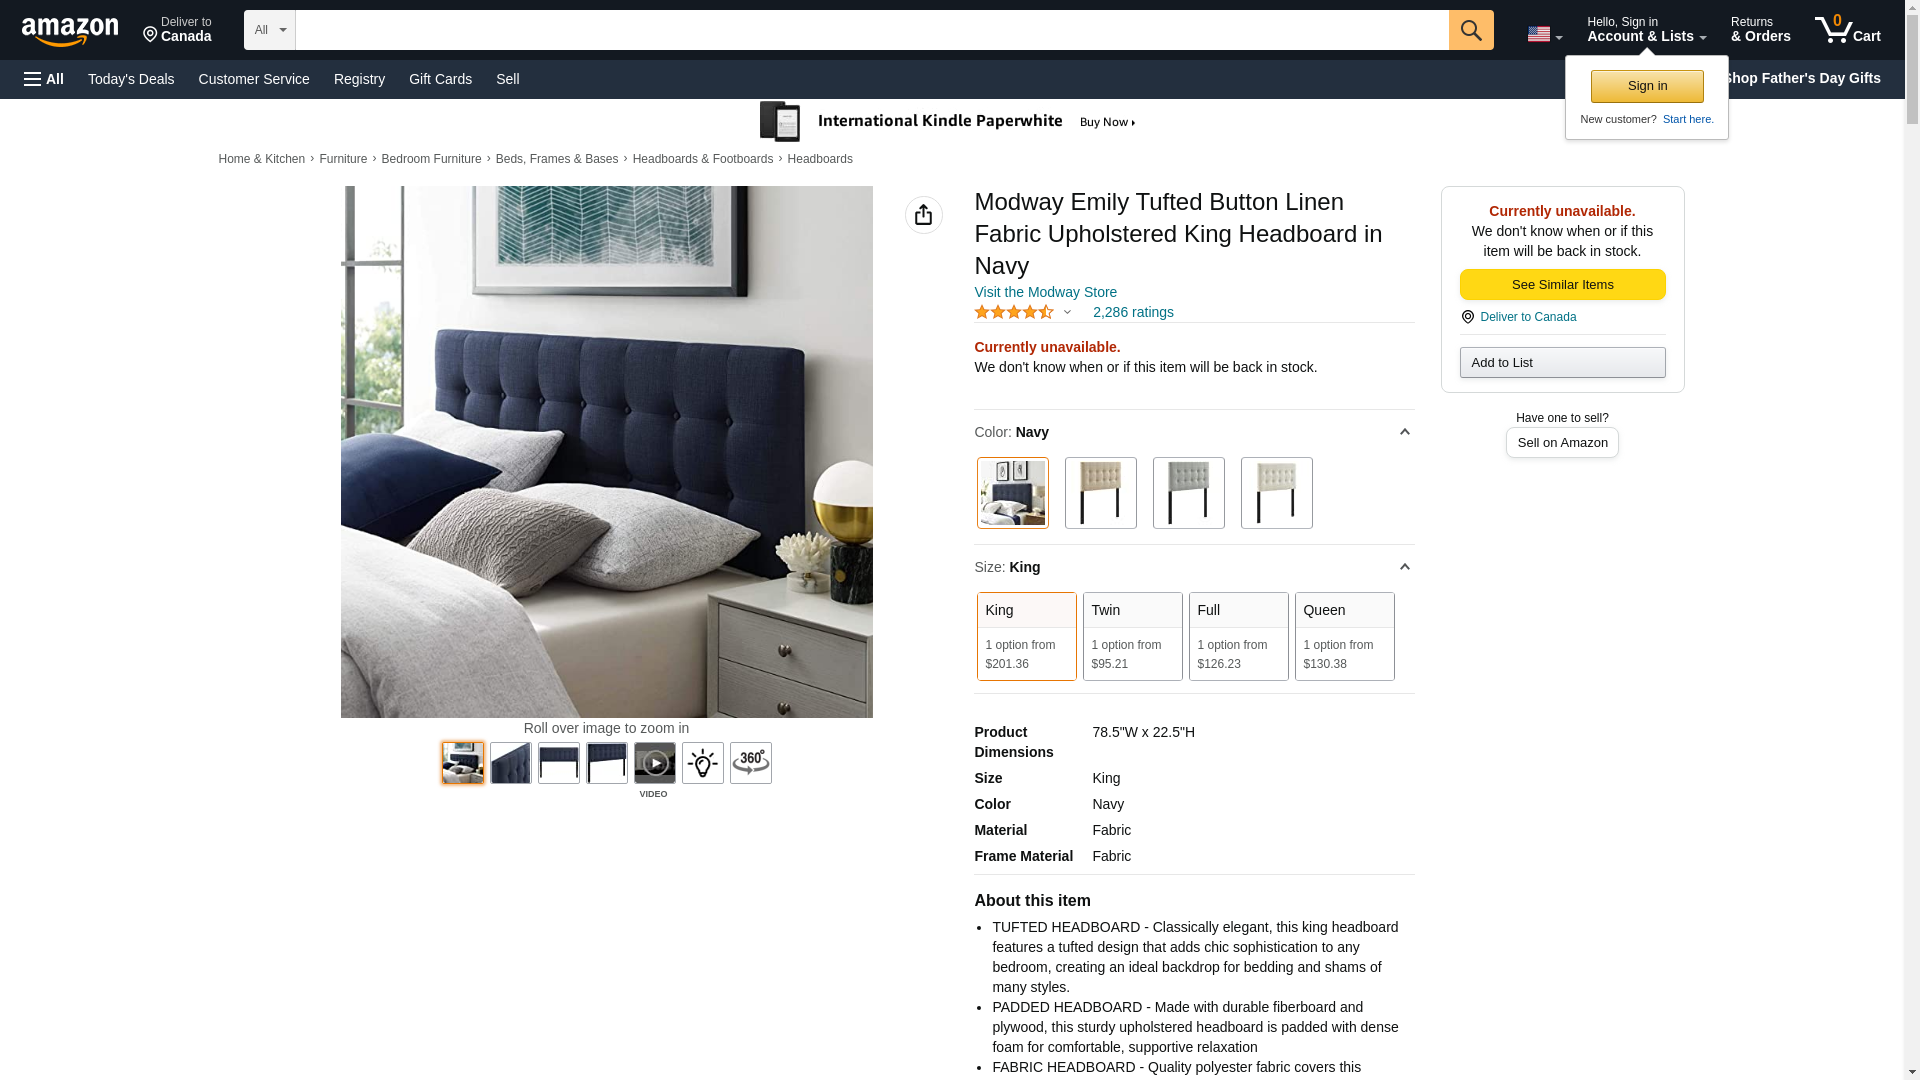Click the share icon beside product image
This screenshot has height=1080, width=1920.
coord(924,215)
